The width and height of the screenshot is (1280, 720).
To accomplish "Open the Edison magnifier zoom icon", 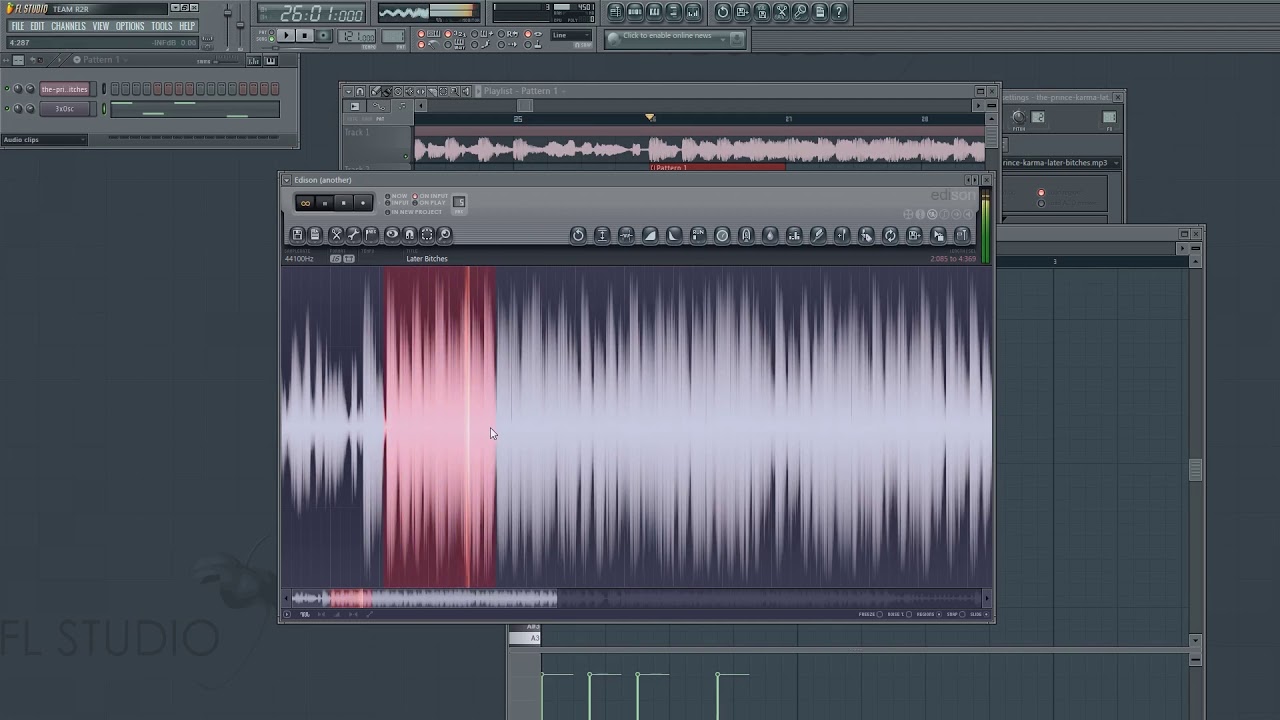I will click(445, 234).
